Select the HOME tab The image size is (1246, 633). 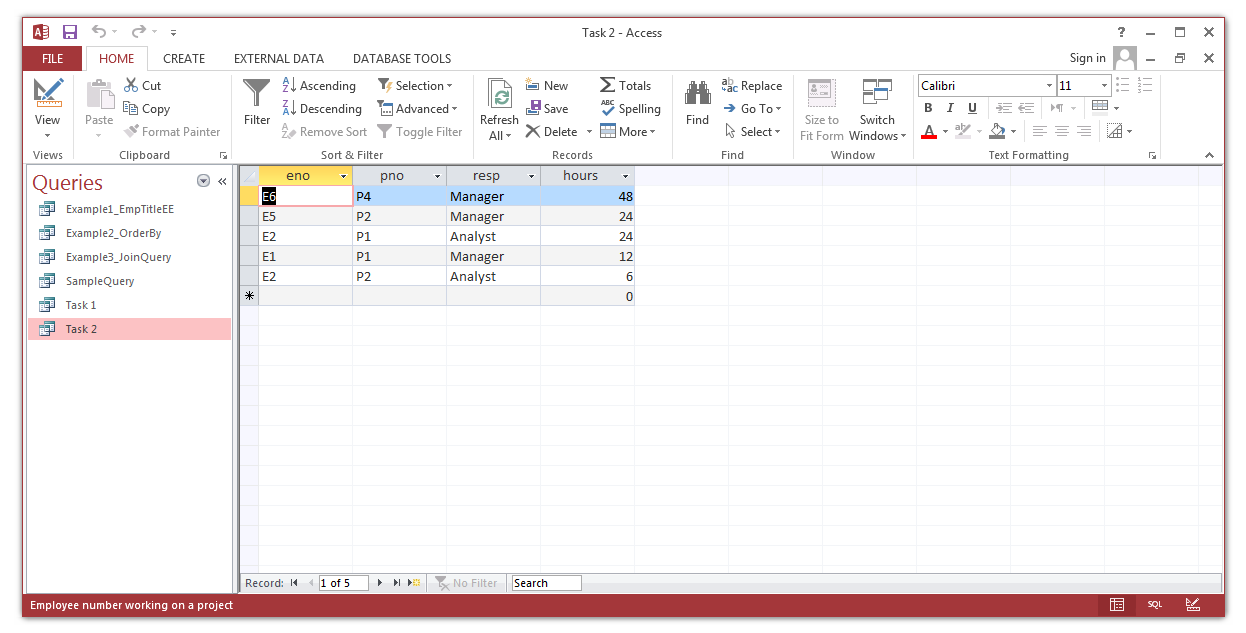coord(117,59)
